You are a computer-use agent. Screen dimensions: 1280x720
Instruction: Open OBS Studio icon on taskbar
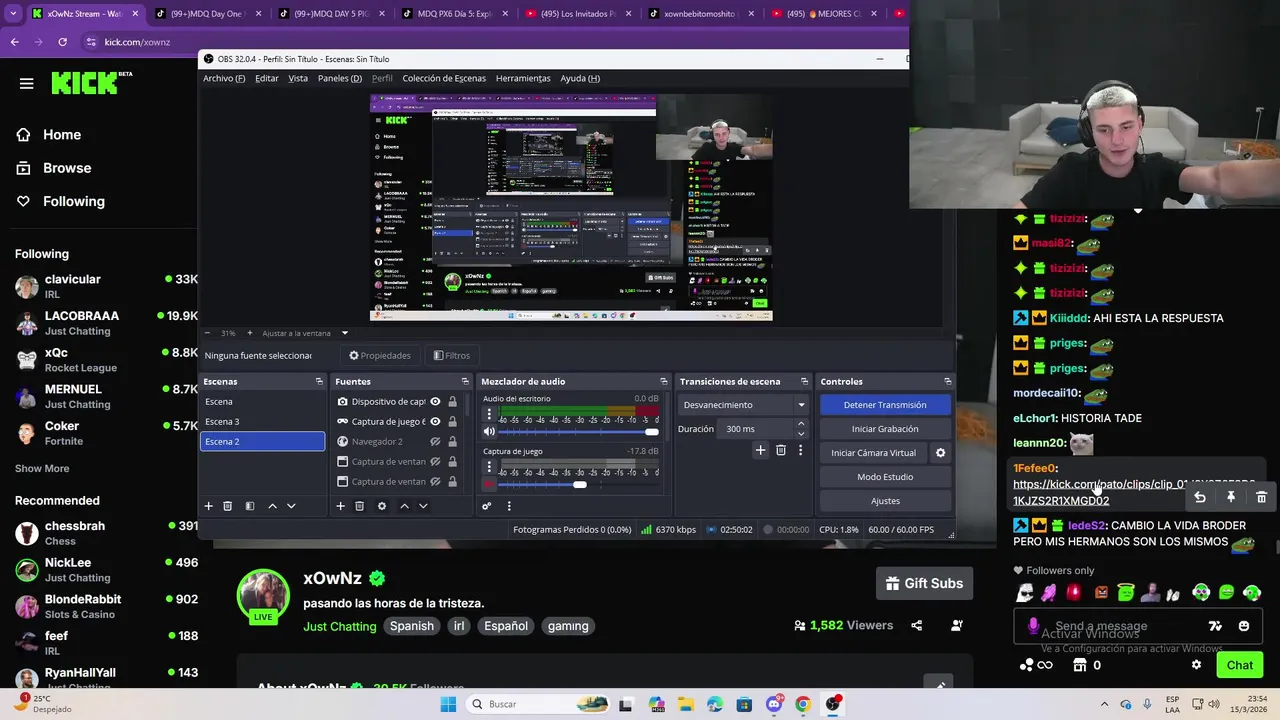(832, 704)
